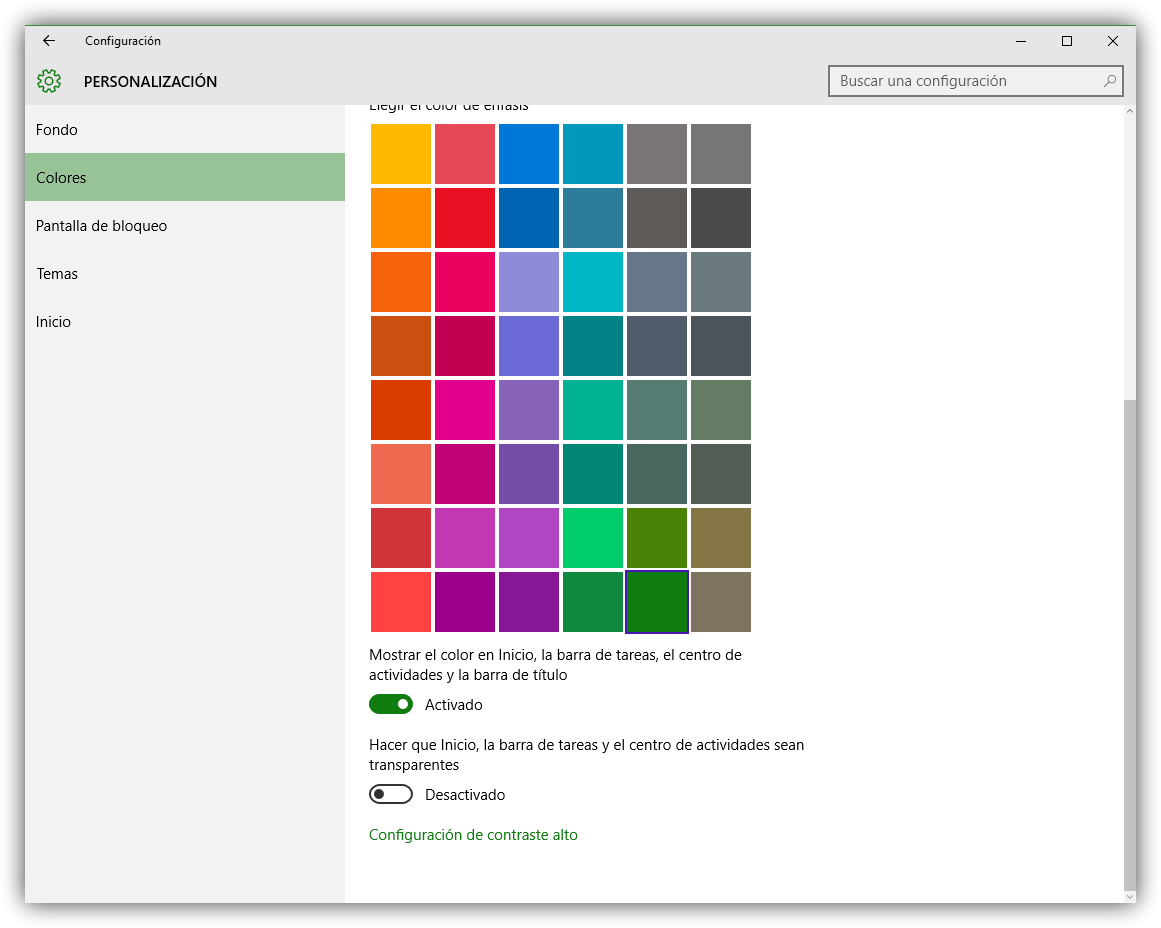This screenshot has width=1161, height=928.
Task: Click the vertical scrollbar thumb
Action: tap(1129, 644)
